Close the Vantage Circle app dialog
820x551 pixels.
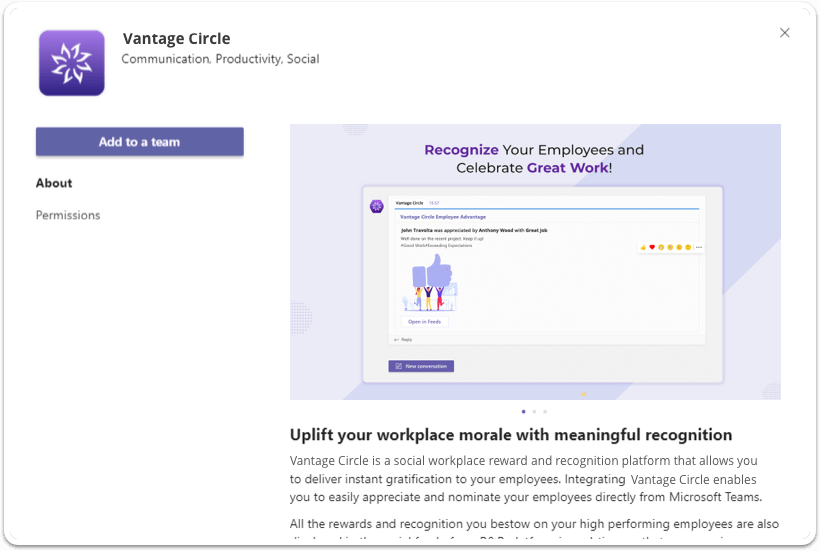(784, 33)
